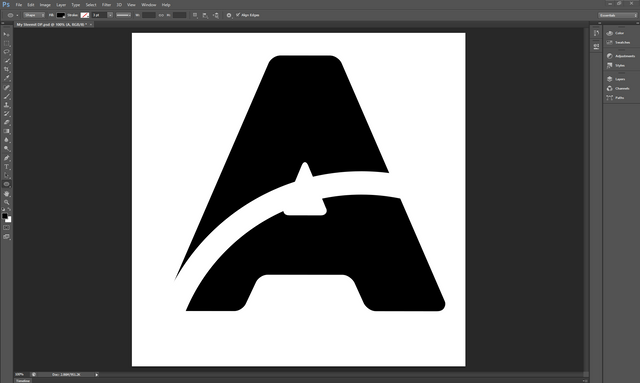Change the screen mode icon

pyautogui.click(x=7, y=236)
